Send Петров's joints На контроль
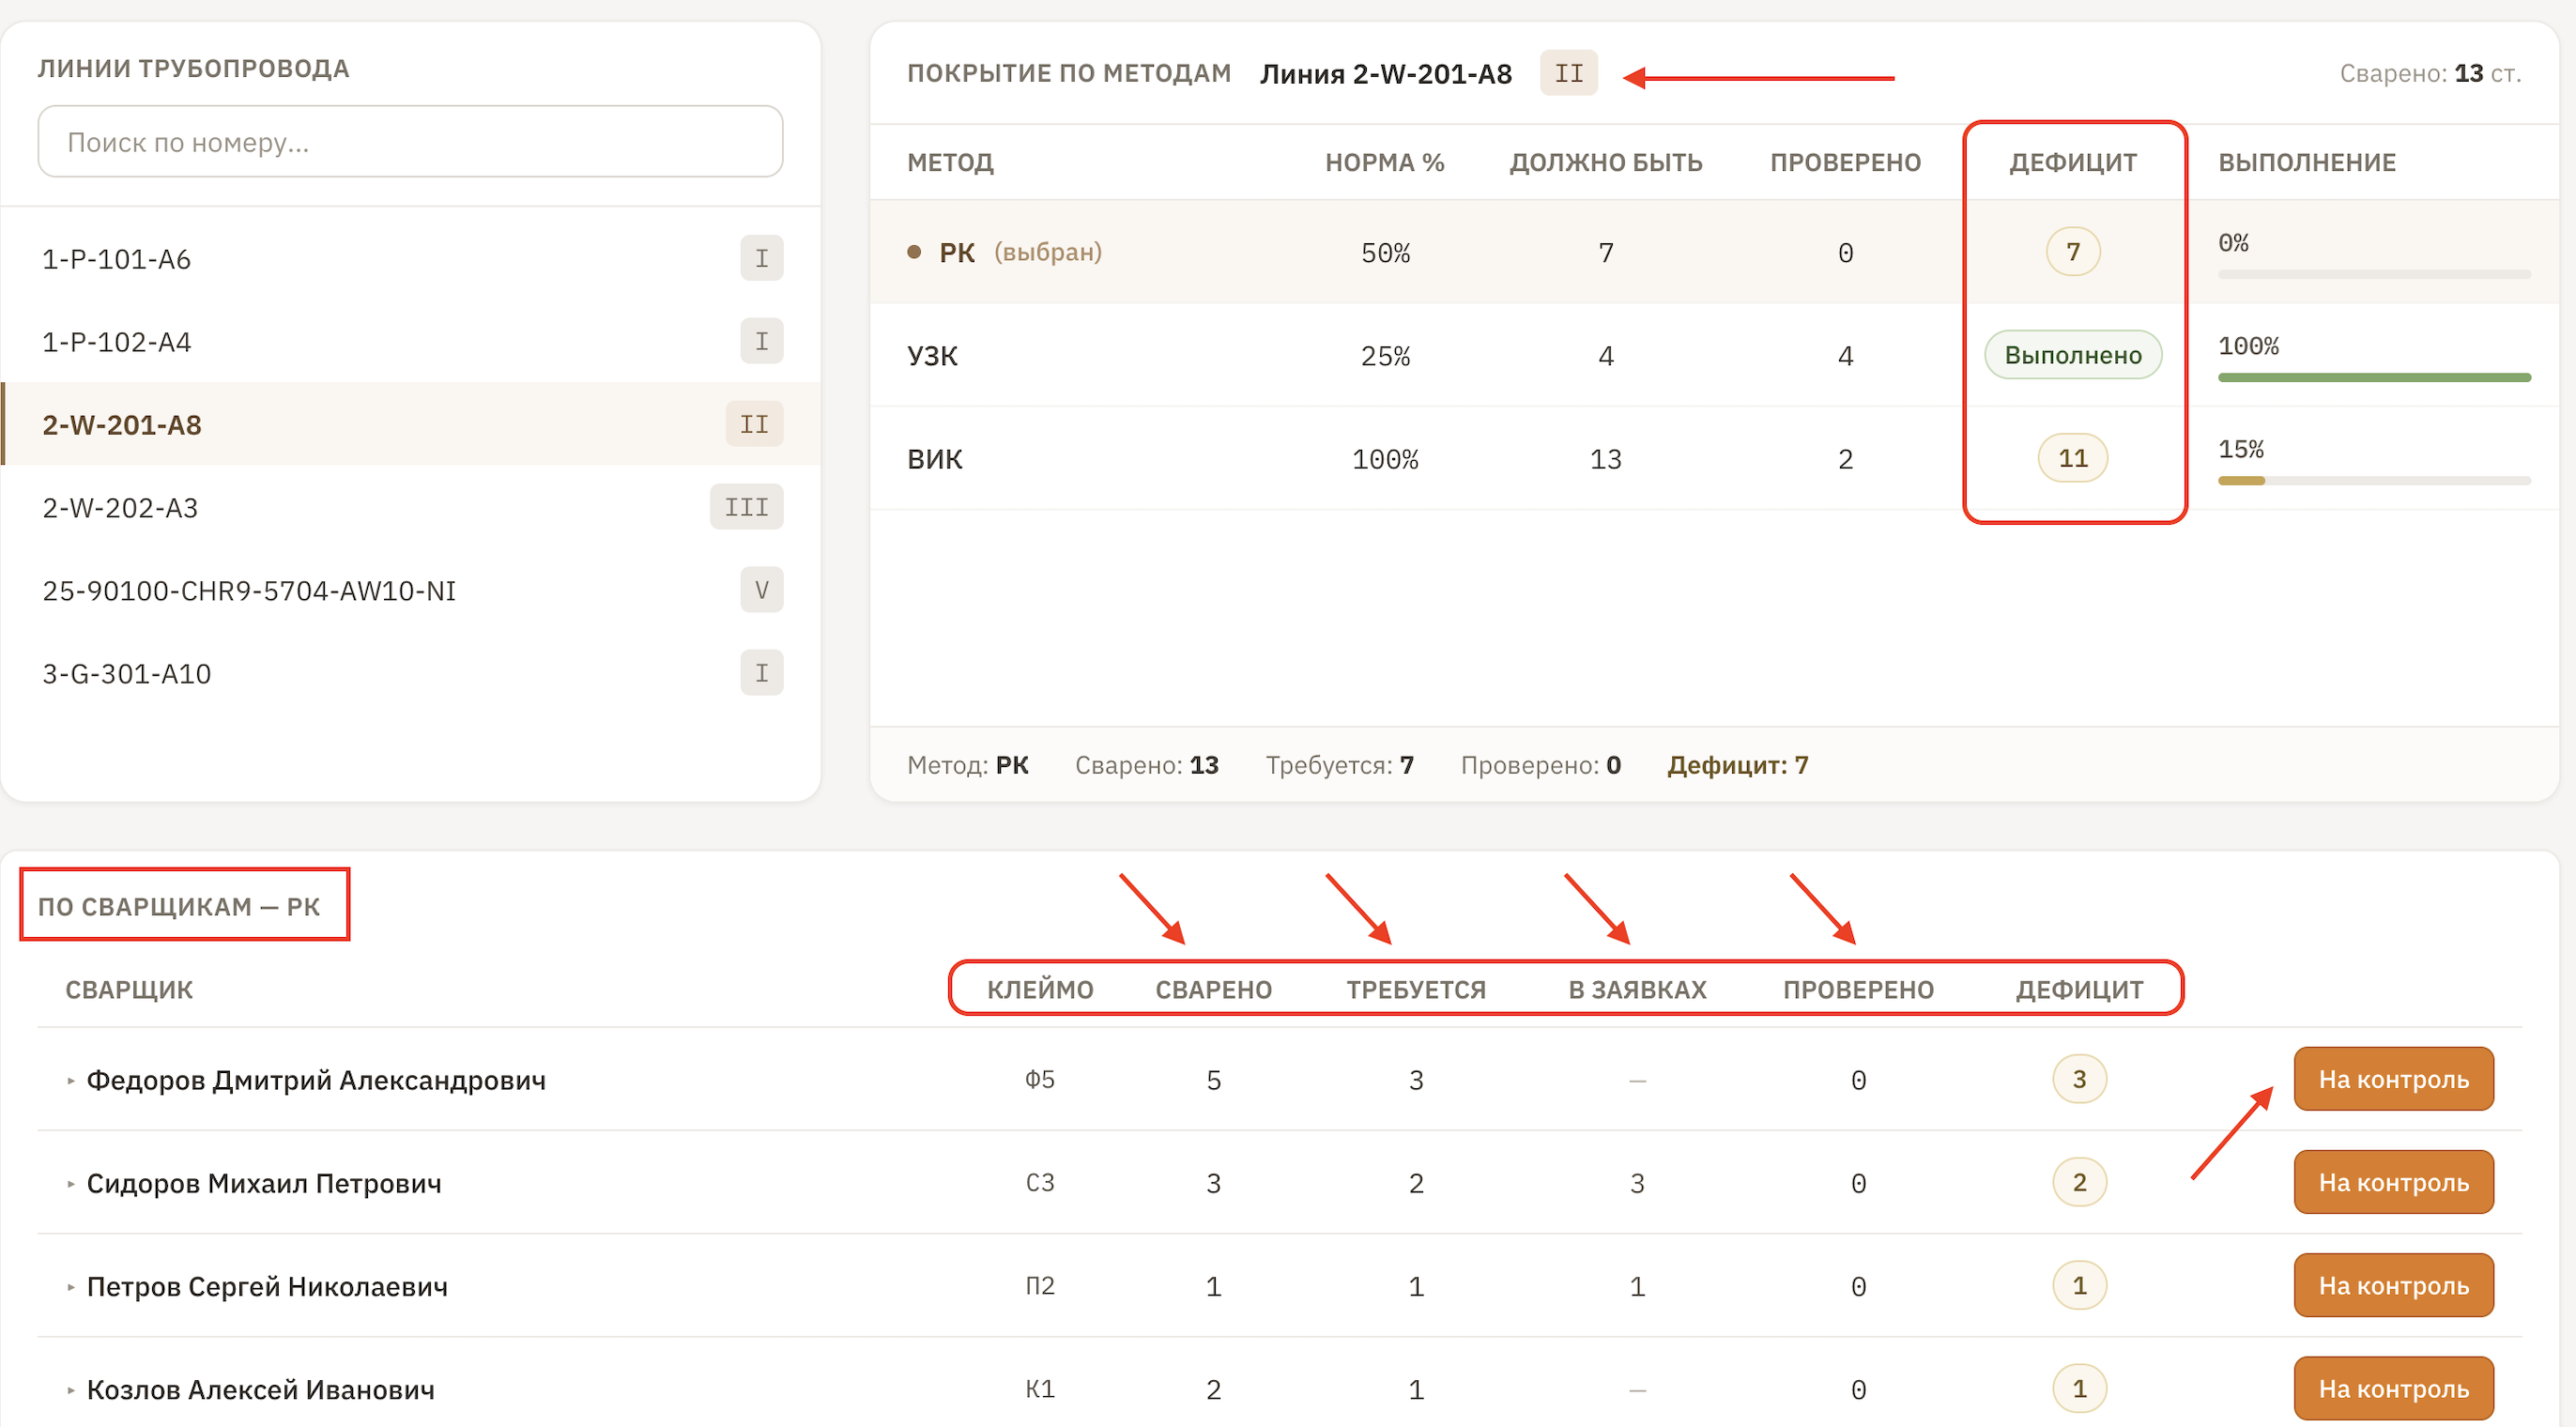The height and width of the screenshot is (1427, 2576). (x=2394, y=1286)
